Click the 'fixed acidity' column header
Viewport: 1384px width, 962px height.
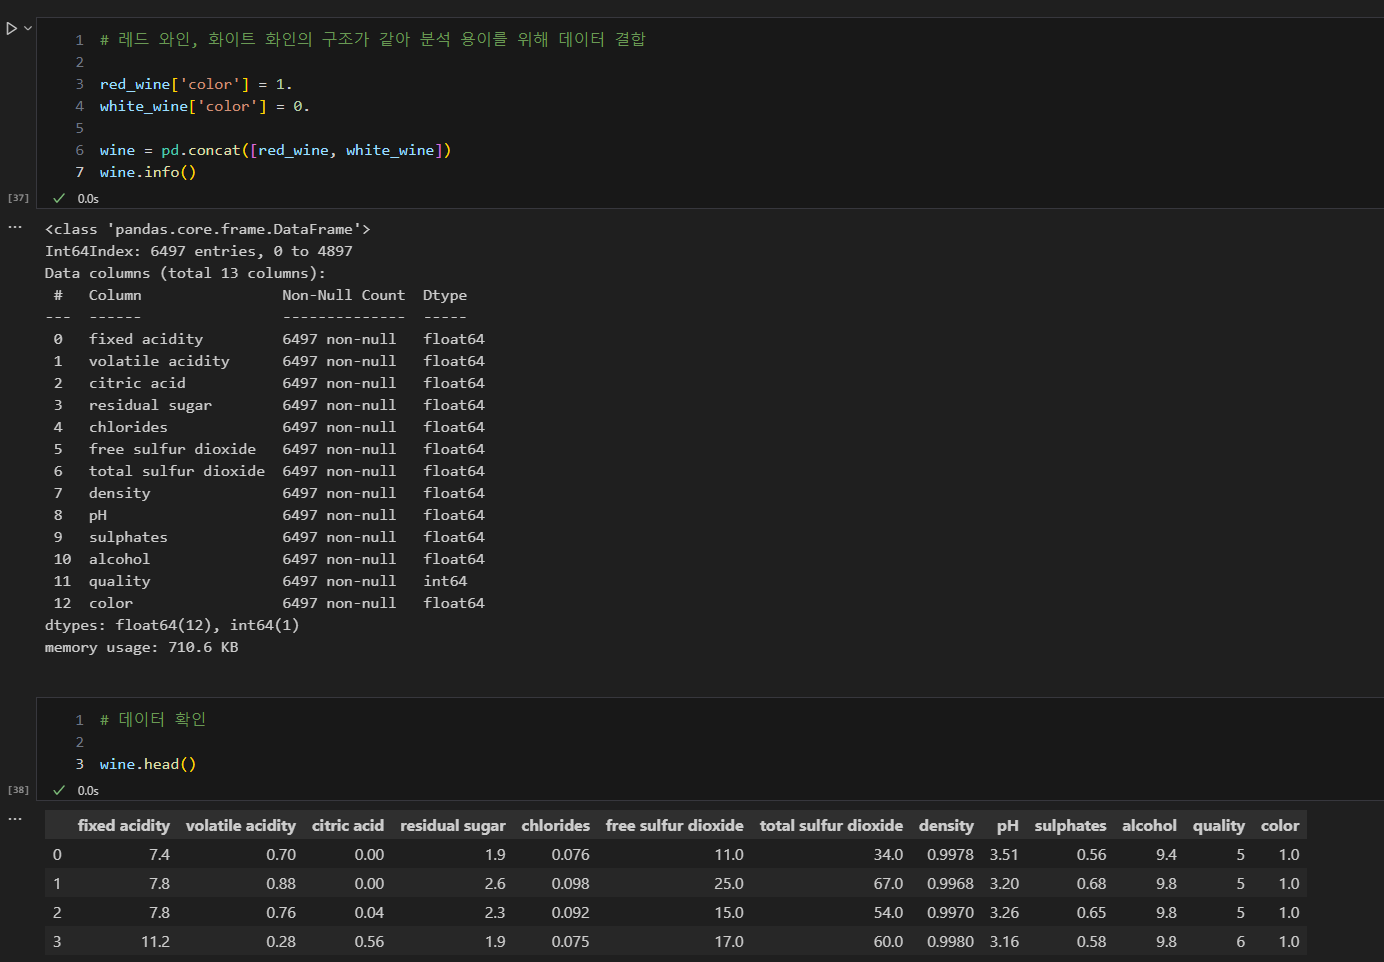point(123,825)
